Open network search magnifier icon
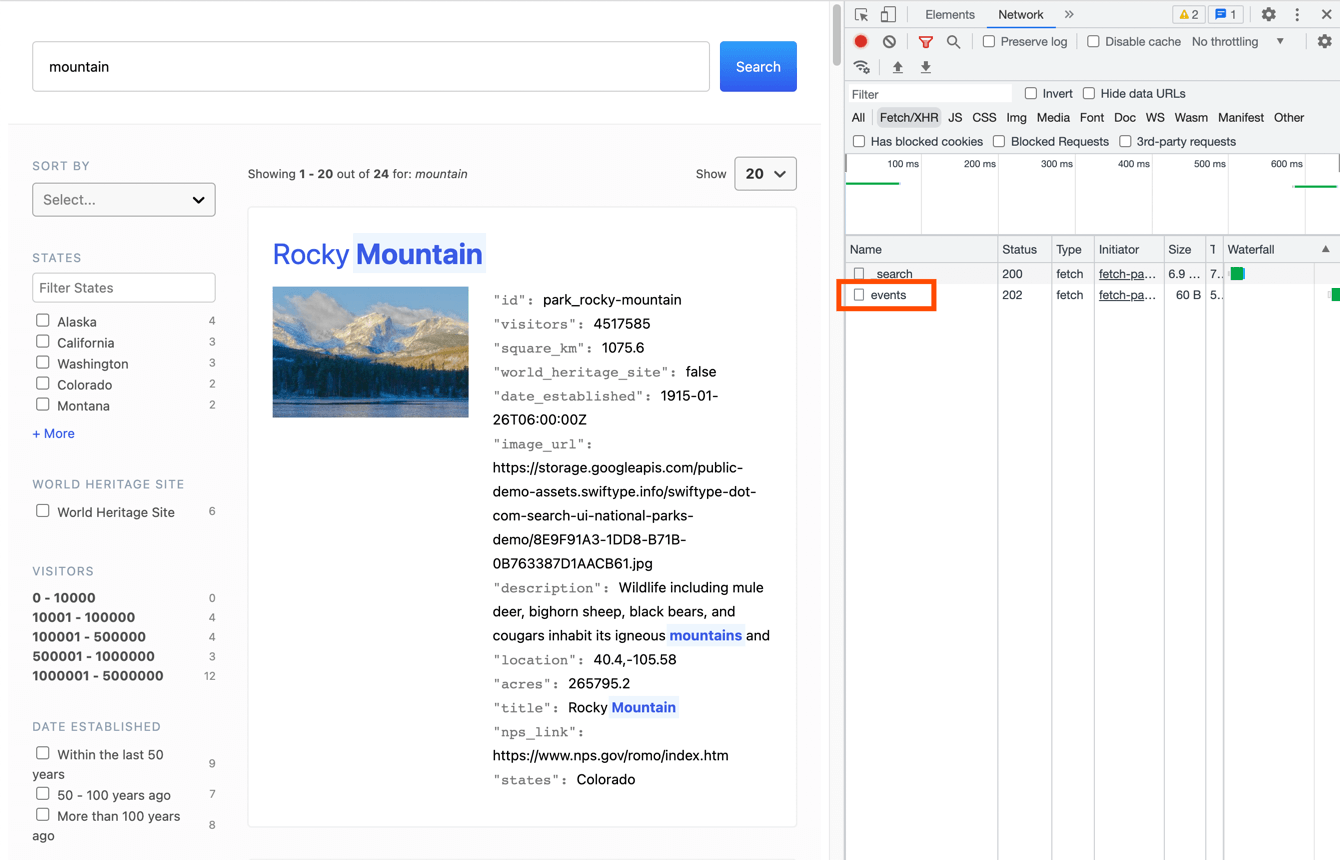Screen dimensions: 1340x860 pos(953,42)
